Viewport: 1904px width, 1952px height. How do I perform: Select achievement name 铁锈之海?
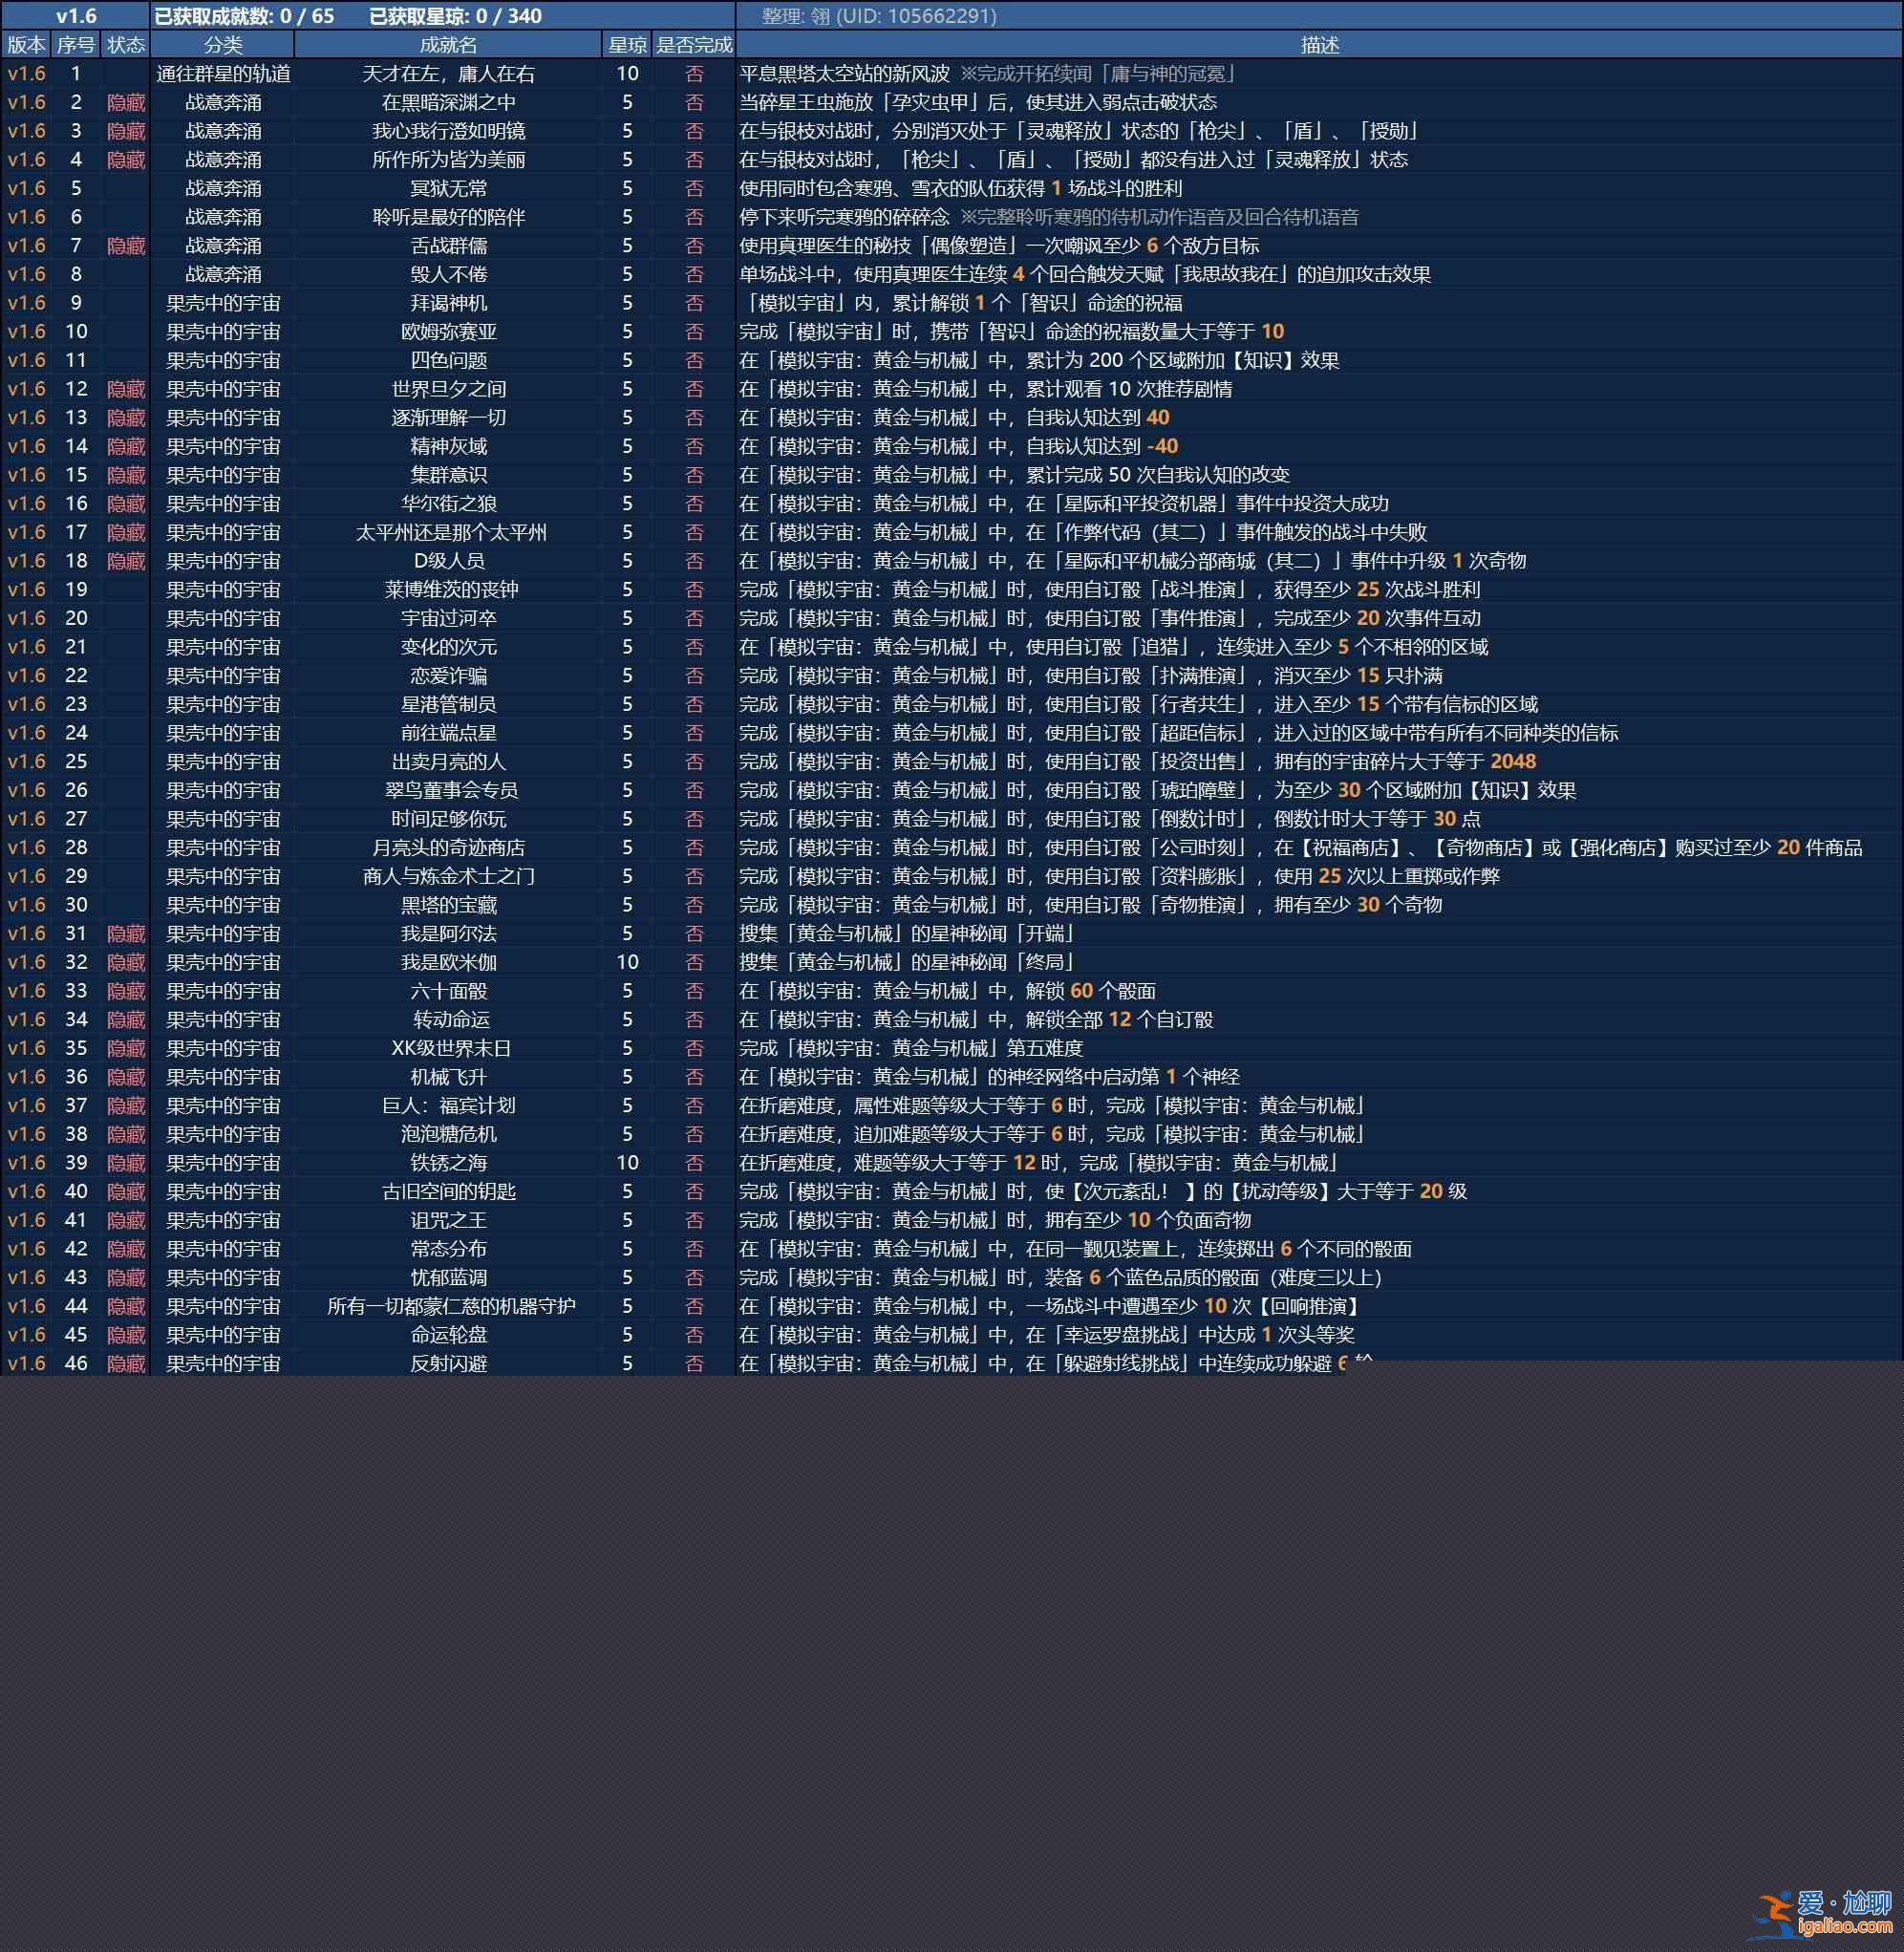coord(448,1163)
